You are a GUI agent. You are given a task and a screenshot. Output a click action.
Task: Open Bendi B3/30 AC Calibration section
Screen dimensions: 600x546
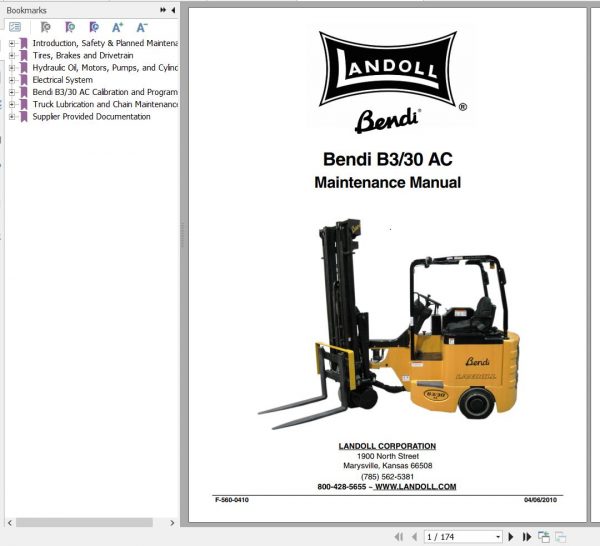pyautogui.click(x=105, y=92)
